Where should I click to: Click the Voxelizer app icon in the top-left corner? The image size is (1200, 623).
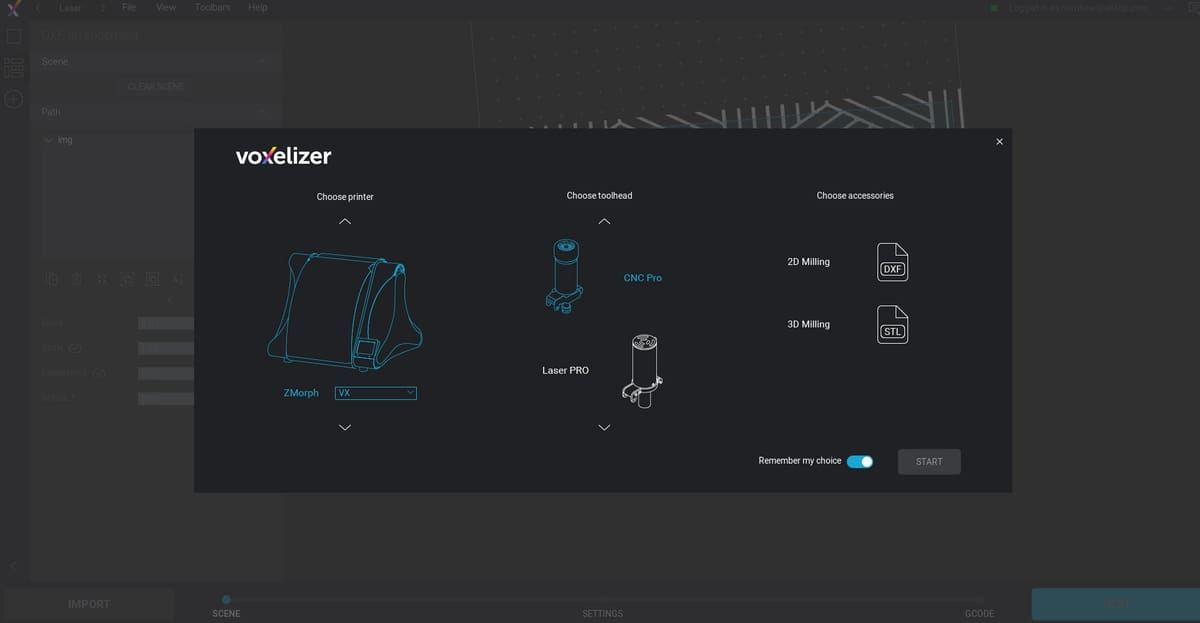12,8
